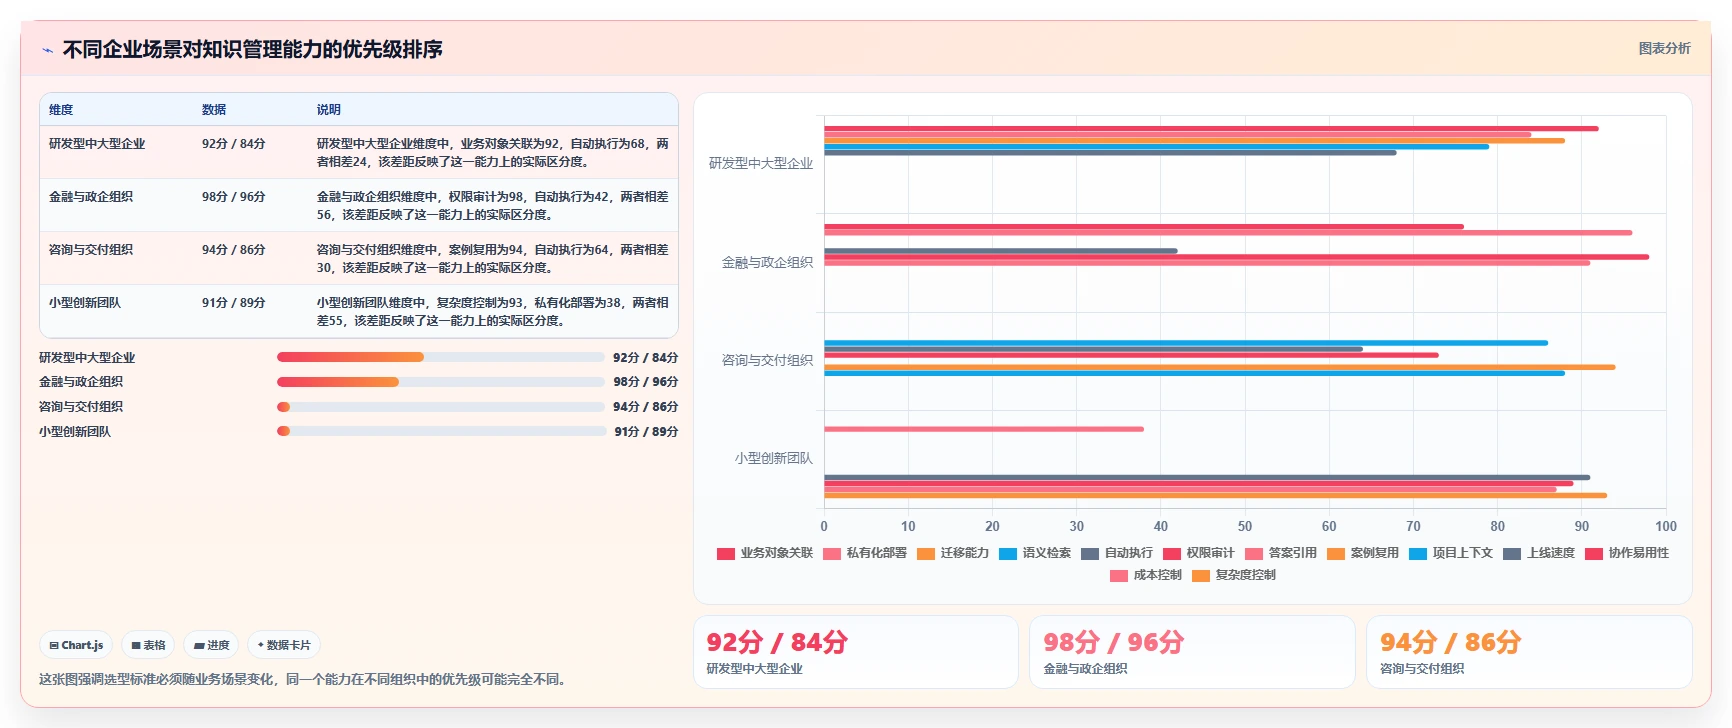Screen dimensions: 1732x728
Task: Open the 92分 / 84分 summary card
Action: [856, 652]
